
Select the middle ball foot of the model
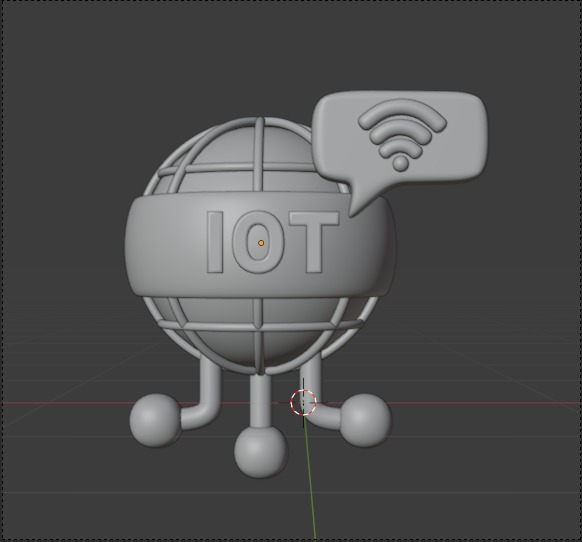(261, 451)
